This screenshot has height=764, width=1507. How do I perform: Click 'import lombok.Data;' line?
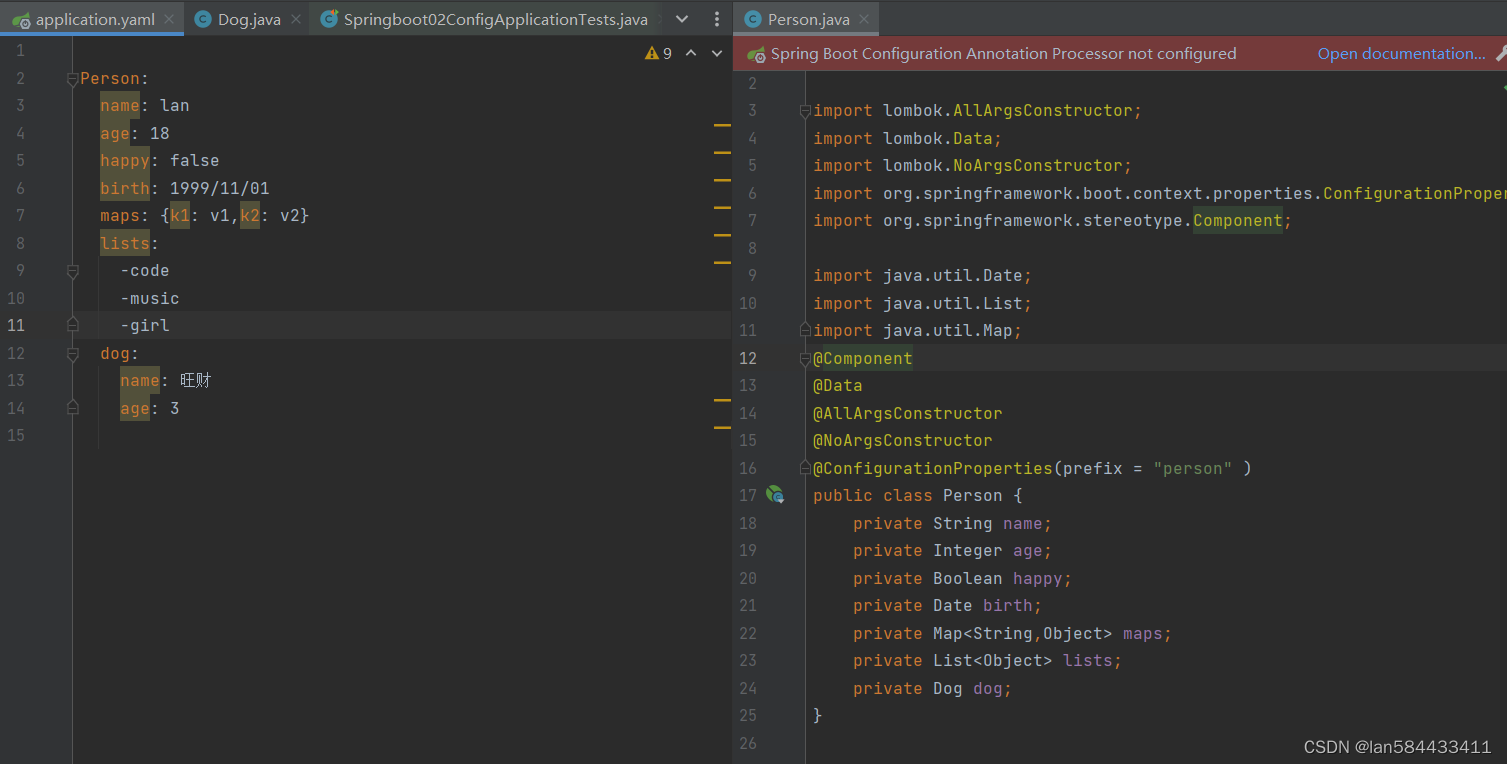[x=907, y=138]
